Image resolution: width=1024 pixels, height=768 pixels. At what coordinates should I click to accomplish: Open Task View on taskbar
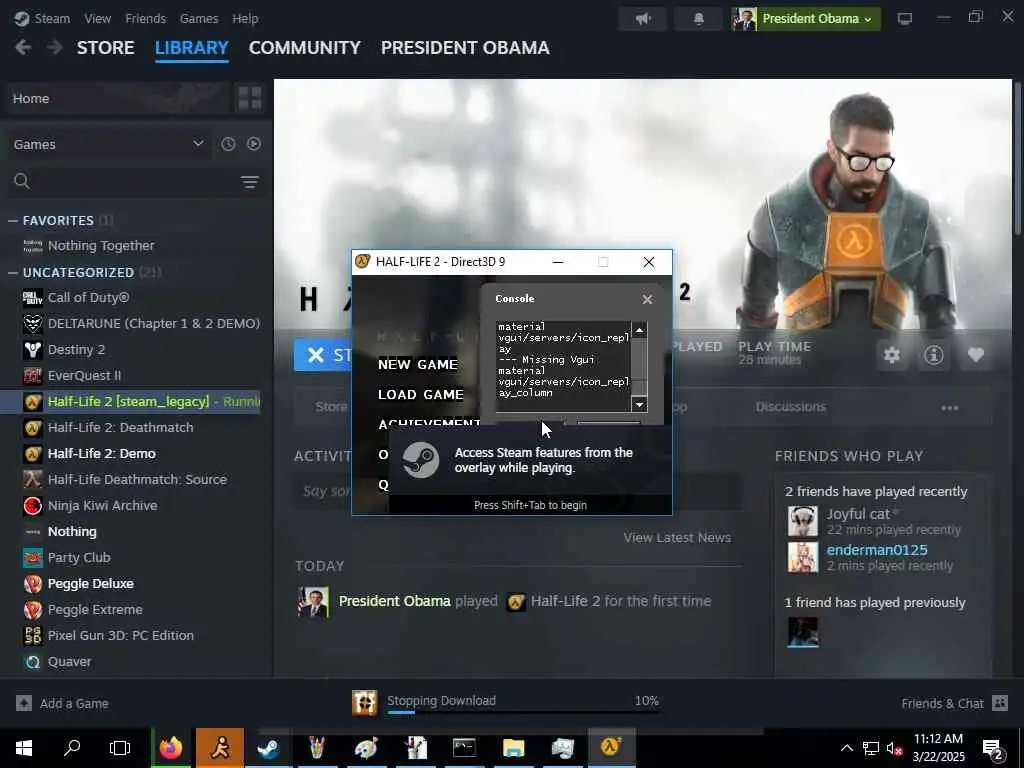coord(120,748)
